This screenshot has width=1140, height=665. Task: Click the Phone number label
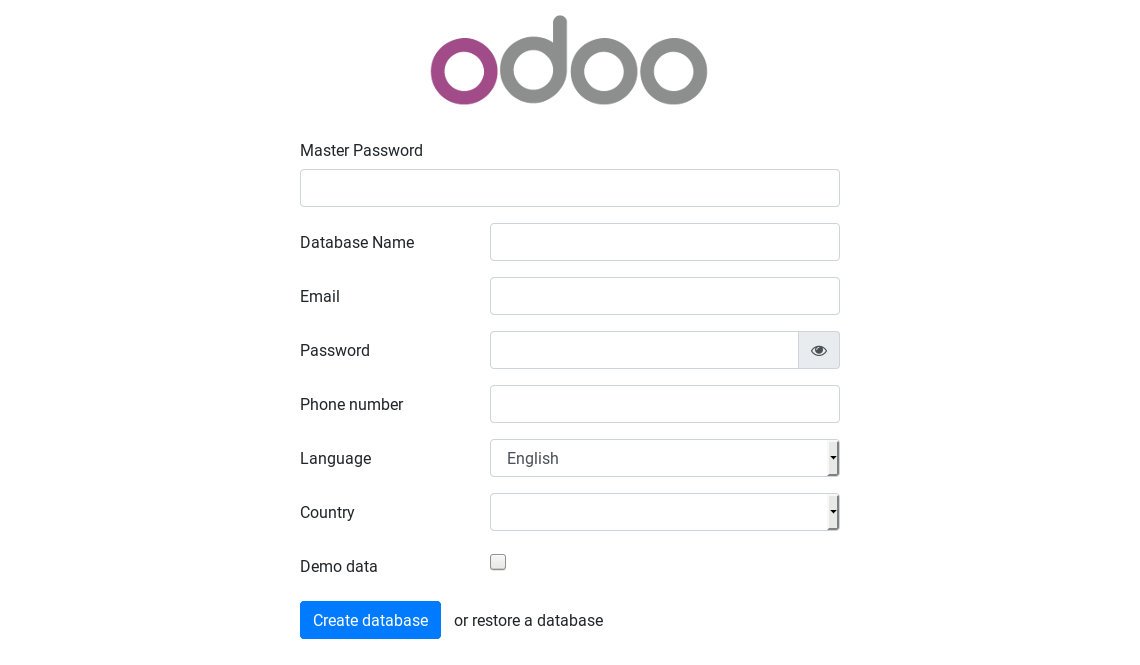(x=352, y=404)
